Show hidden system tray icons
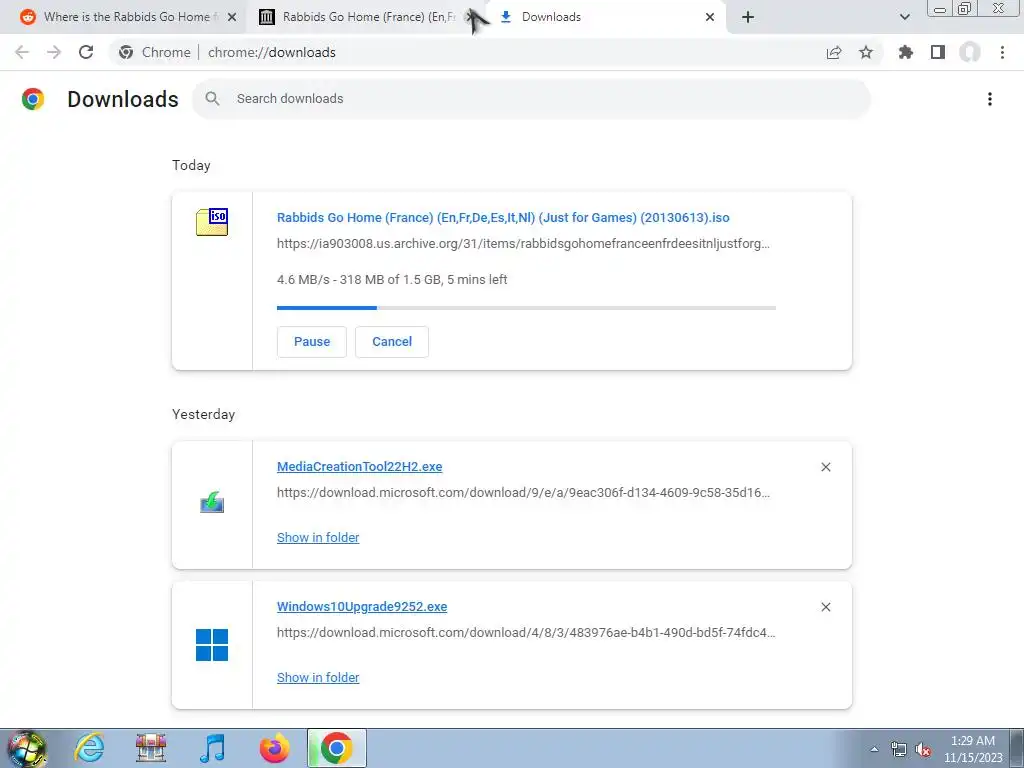This screenshot has height=768, width=1024. pos(874,749)
